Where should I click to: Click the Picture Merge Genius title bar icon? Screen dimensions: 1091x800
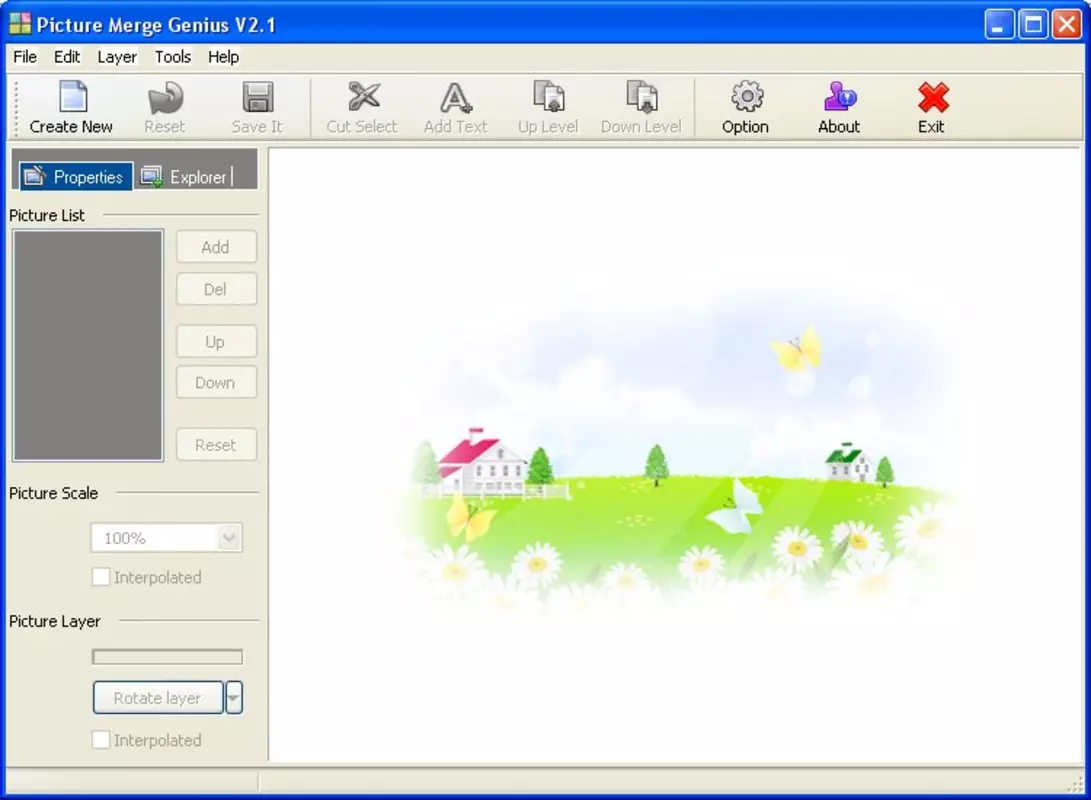tap(20, 24)
